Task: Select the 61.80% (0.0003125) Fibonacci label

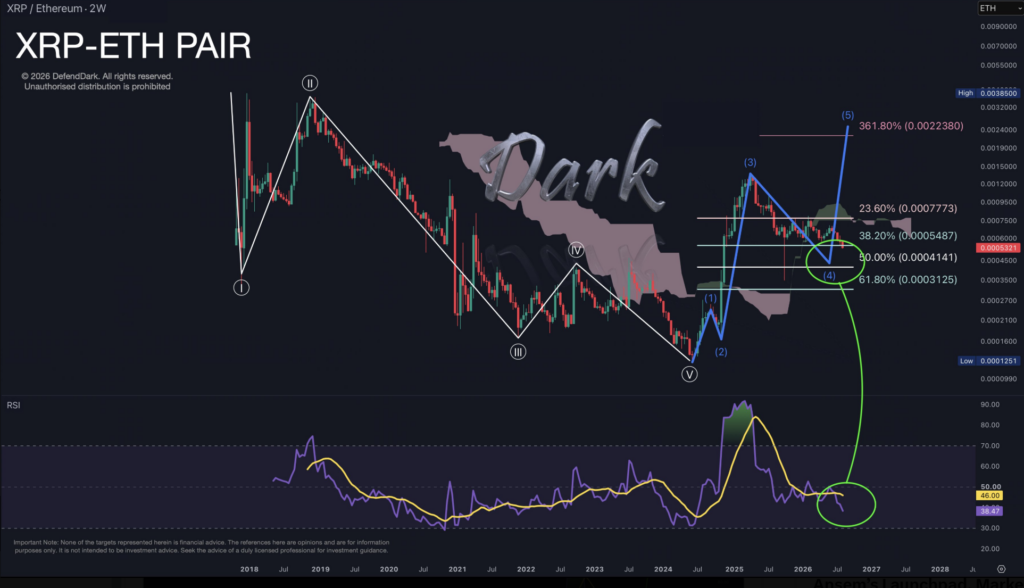Action: [908, 280]
